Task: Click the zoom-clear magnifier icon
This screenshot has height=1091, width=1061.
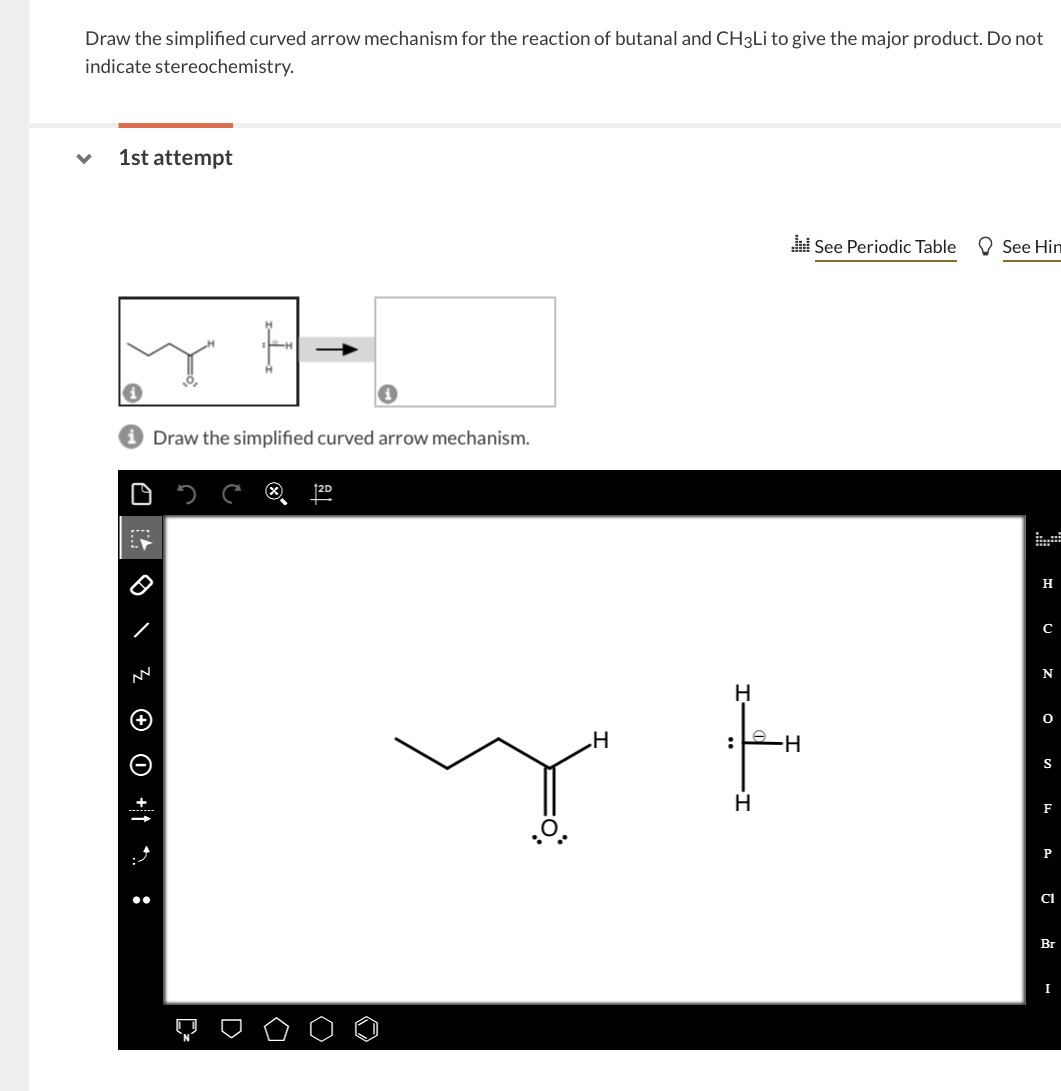Action: pyautogui.click(x=276, y=494)
